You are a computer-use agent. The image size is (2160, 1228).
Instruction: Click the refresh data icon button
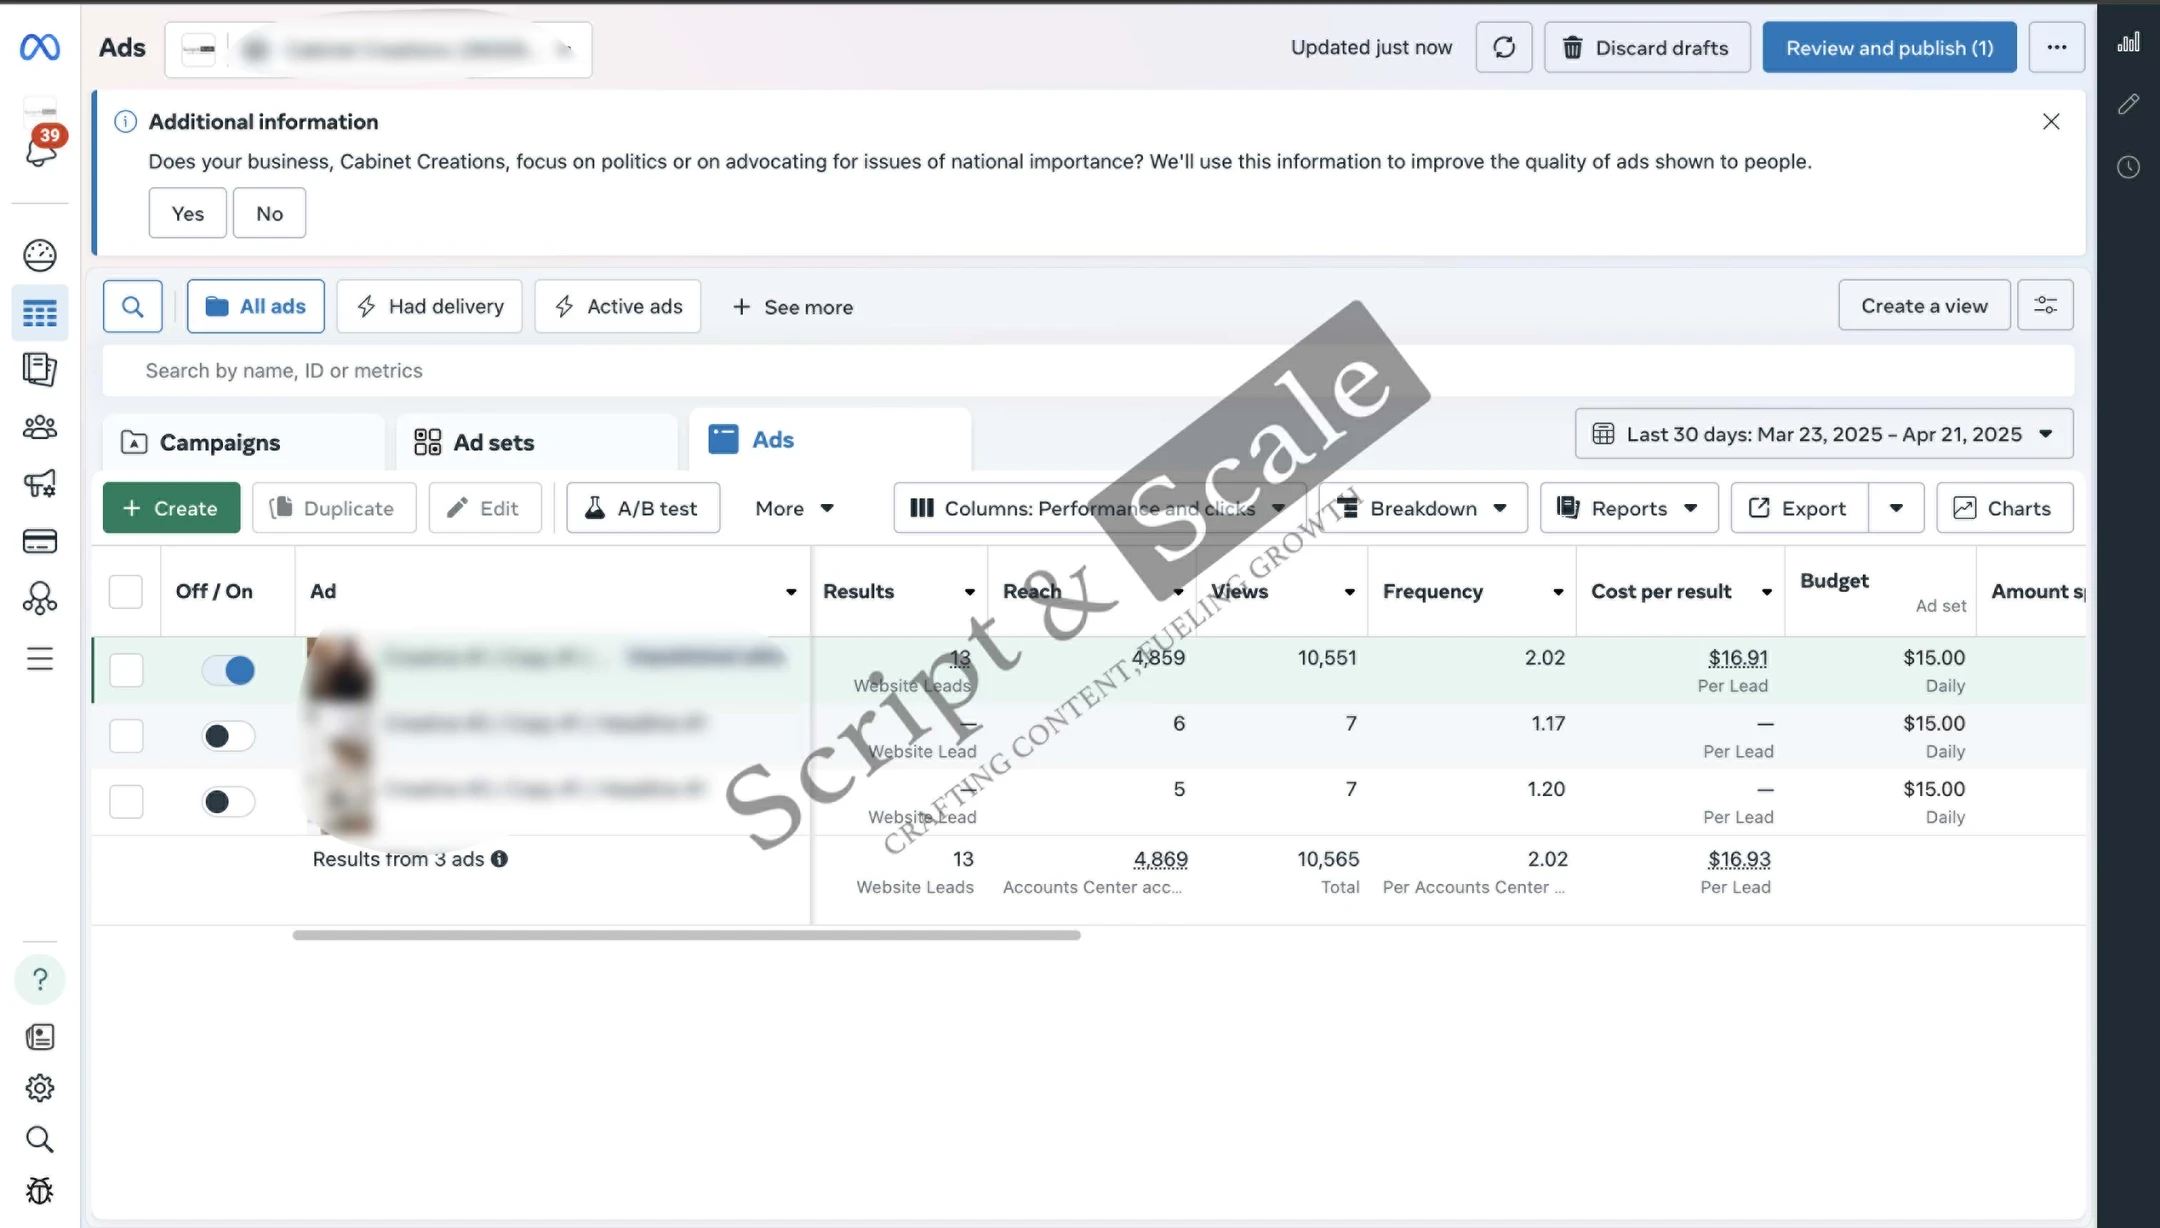1503,47
